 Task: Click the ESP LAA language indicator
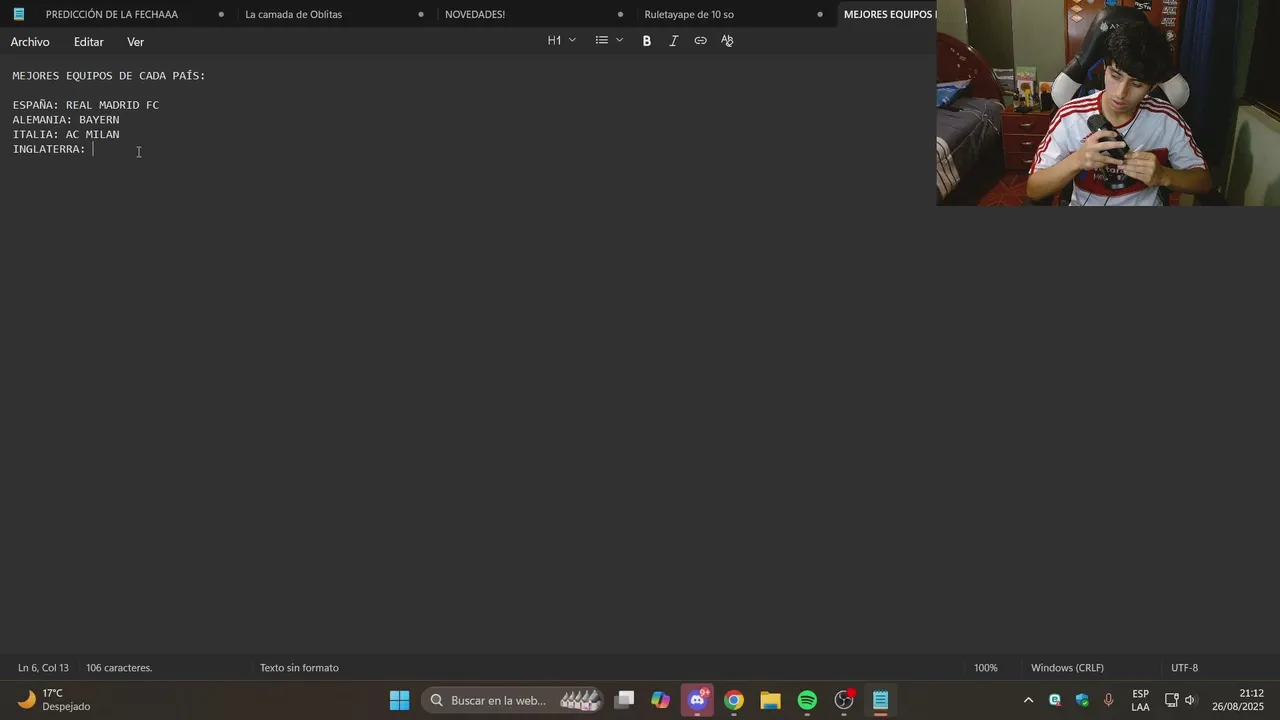pos(1140,700)
